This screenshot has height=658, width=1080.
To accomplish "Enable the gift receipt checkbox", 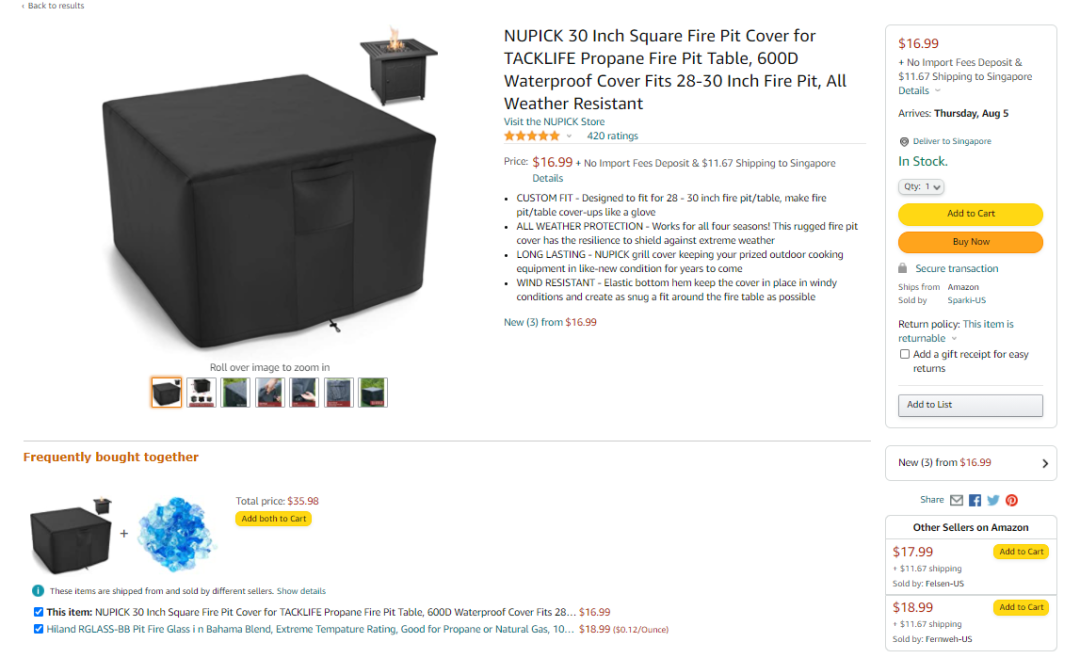I will [x=905, y=354].
